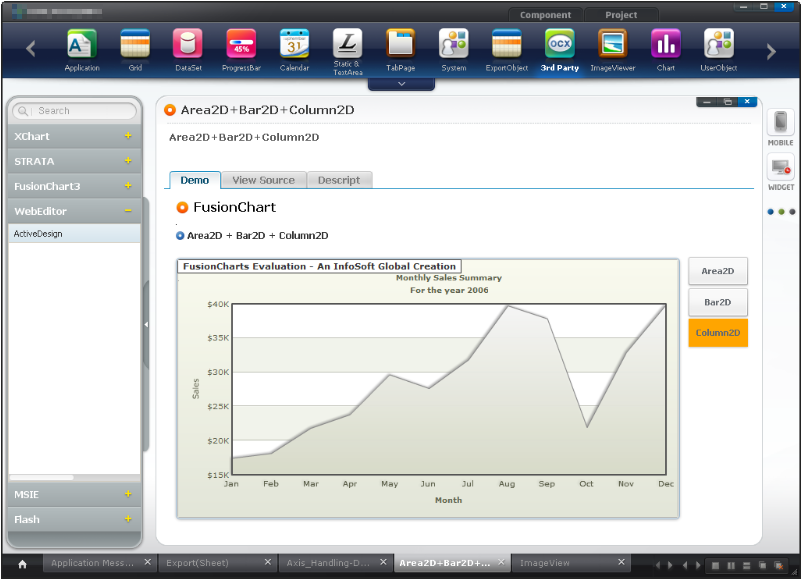This screenshot has width=802, height=580.
Task: Toggle the green status dot
Action: coord(781,212)
